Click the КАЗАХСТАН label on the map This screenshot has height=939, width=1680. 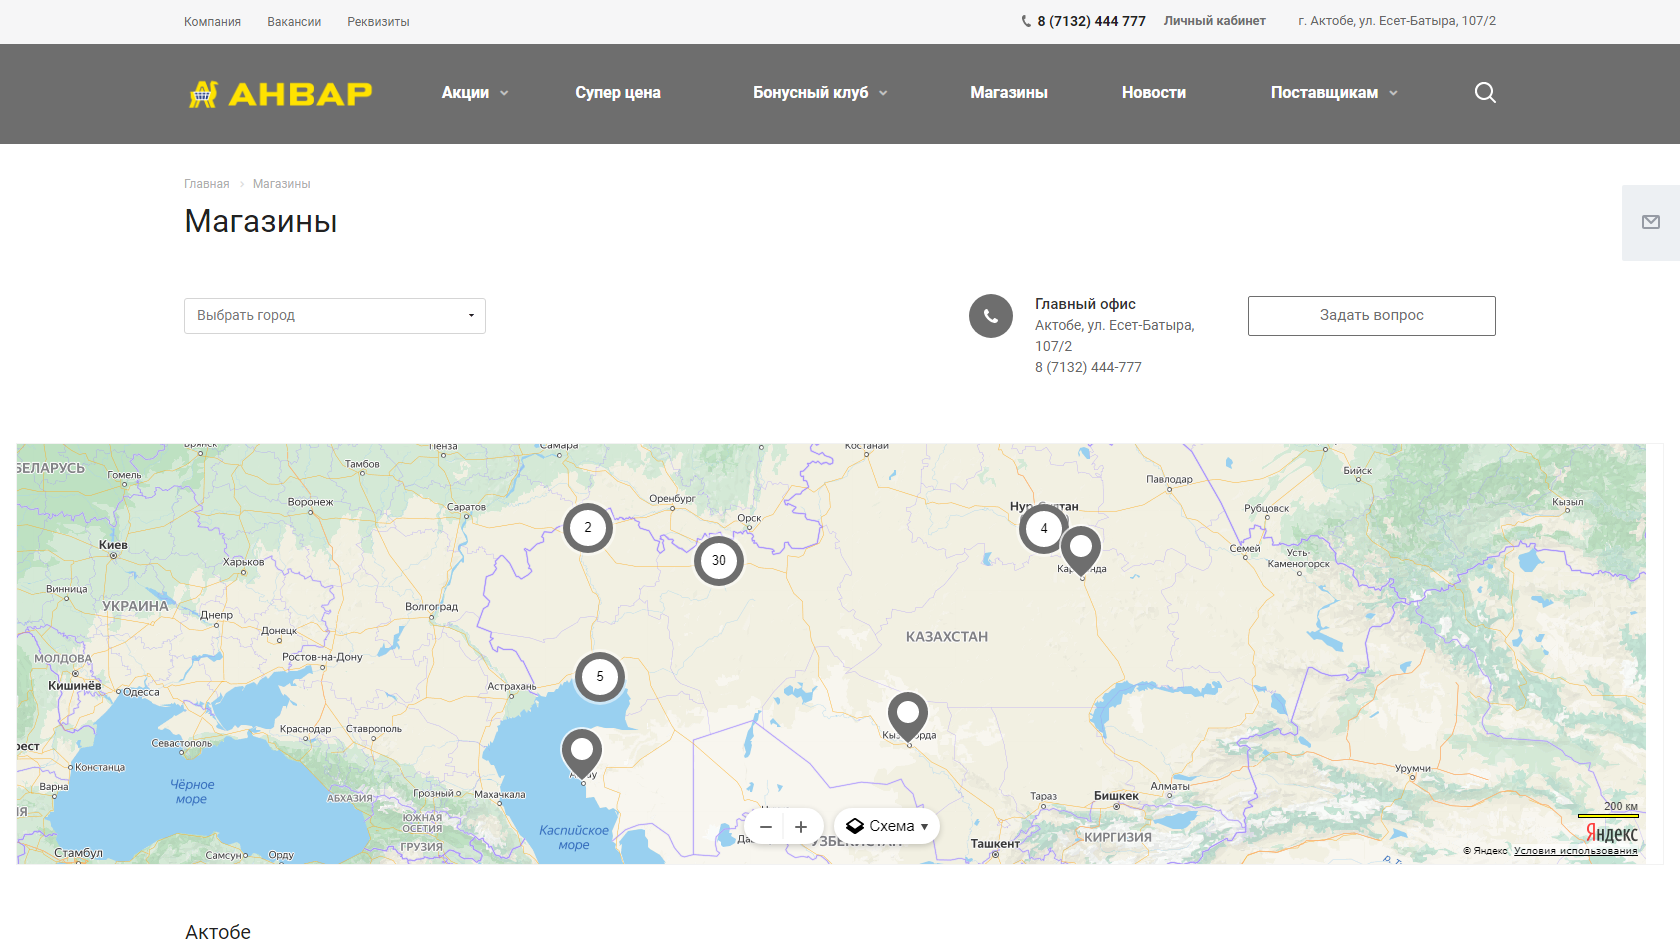coord(947,637)
